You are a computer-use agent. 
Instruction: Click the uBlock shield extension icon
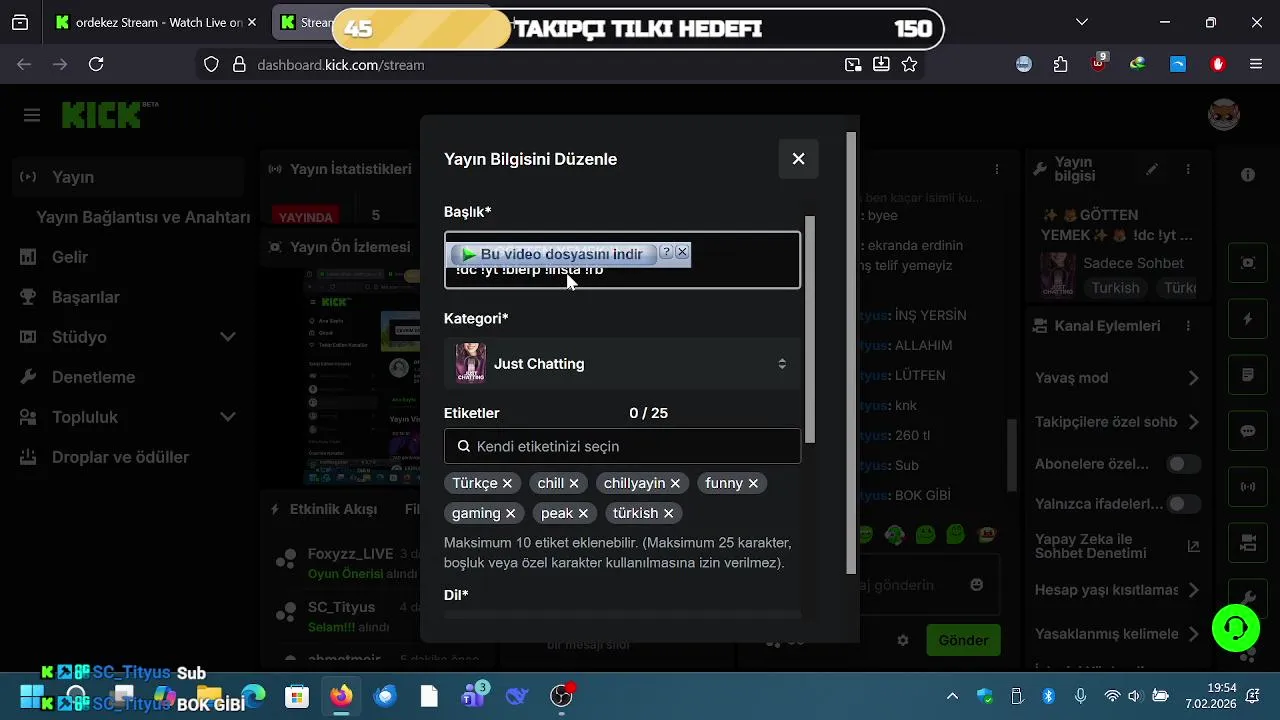point(1099,63)
